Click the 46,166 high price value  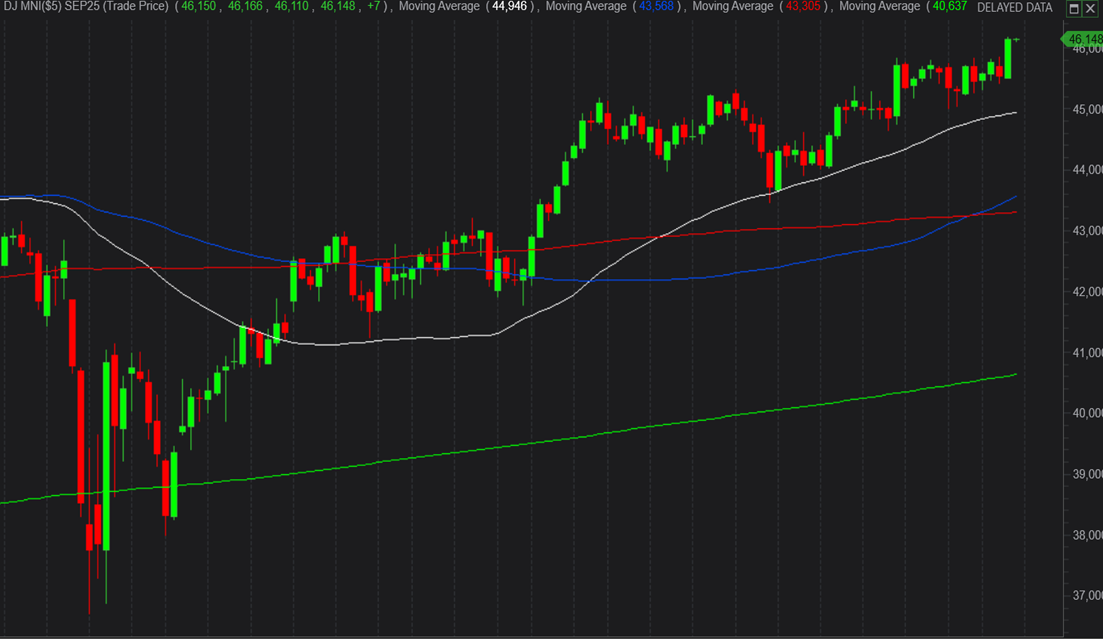pyautogui.click(x=245, y=7)
